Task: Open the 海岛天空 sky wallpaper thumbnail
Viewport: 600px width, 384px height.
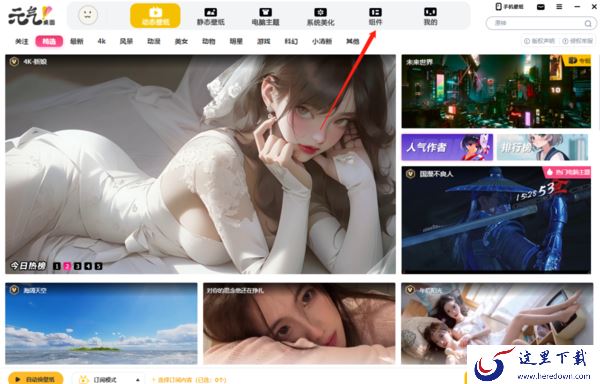Action: tap(101, 323)
